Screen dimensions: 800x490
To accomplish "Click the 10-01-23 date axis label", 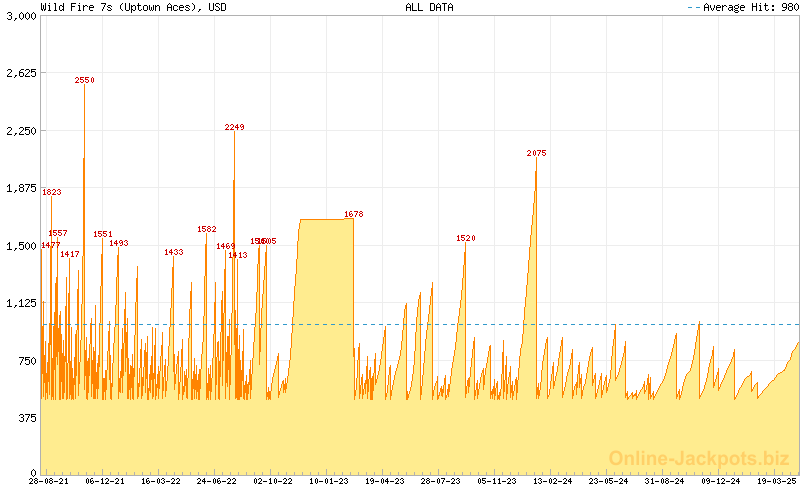I will [x=329, y=481].
